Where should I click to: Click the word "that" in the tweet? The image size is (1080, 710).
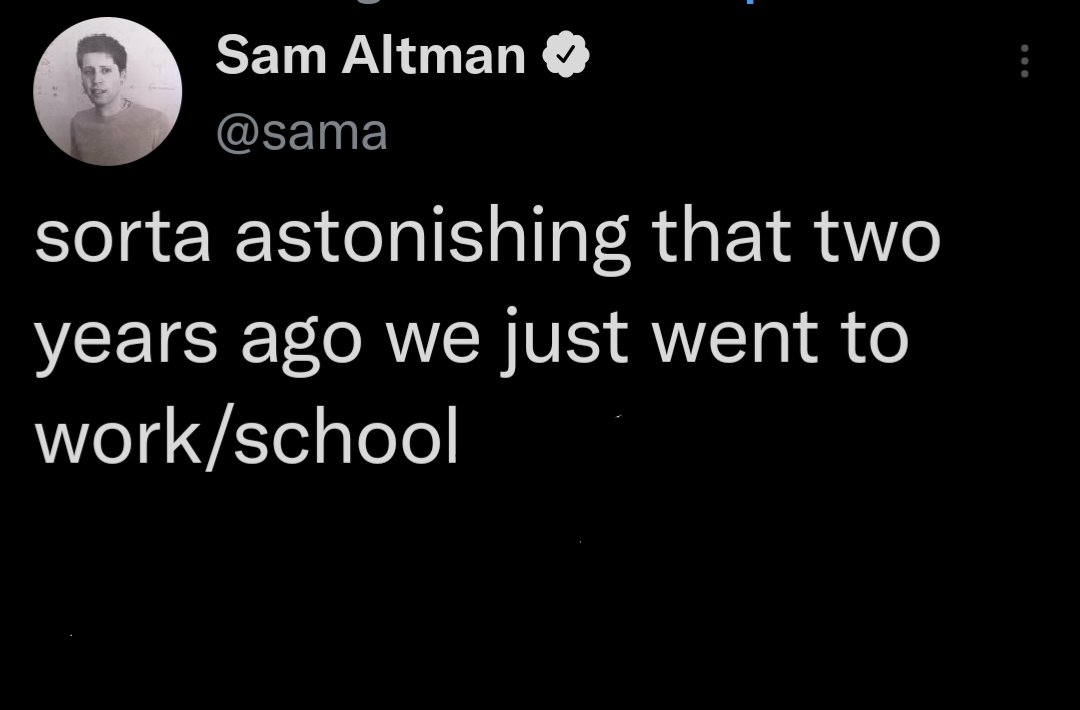(720, 234)
